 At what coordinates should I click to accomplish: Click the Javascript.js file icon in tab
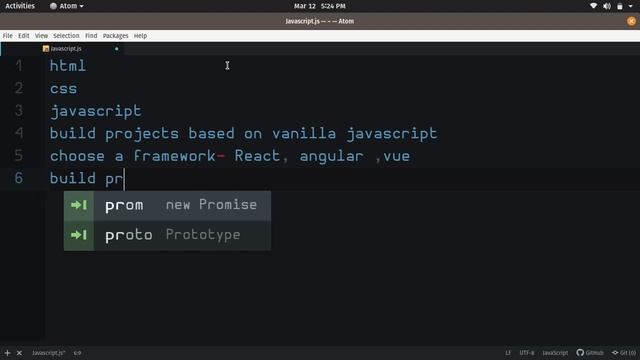[46, 49]
